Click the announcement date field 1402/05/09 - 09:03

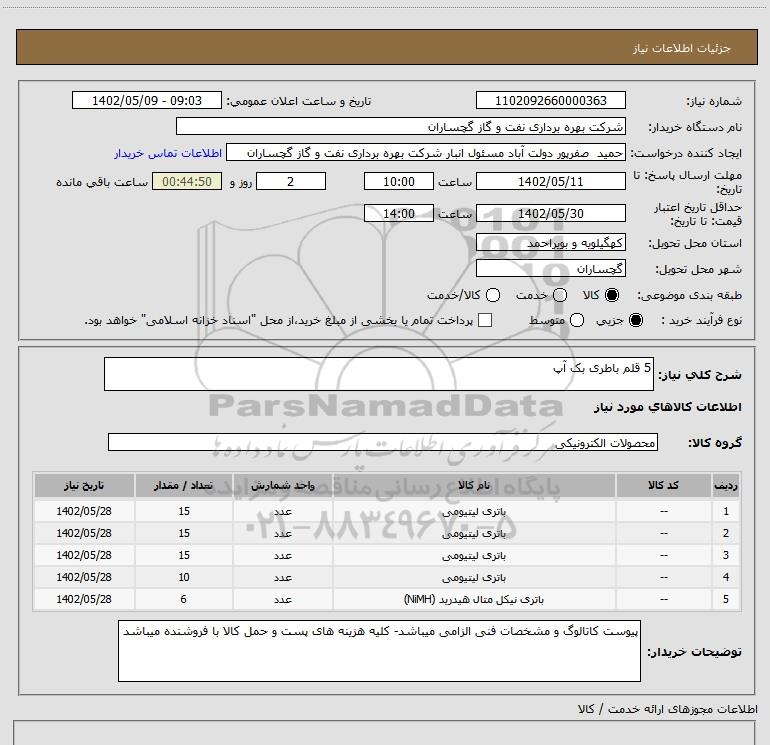tap(147, 100)
